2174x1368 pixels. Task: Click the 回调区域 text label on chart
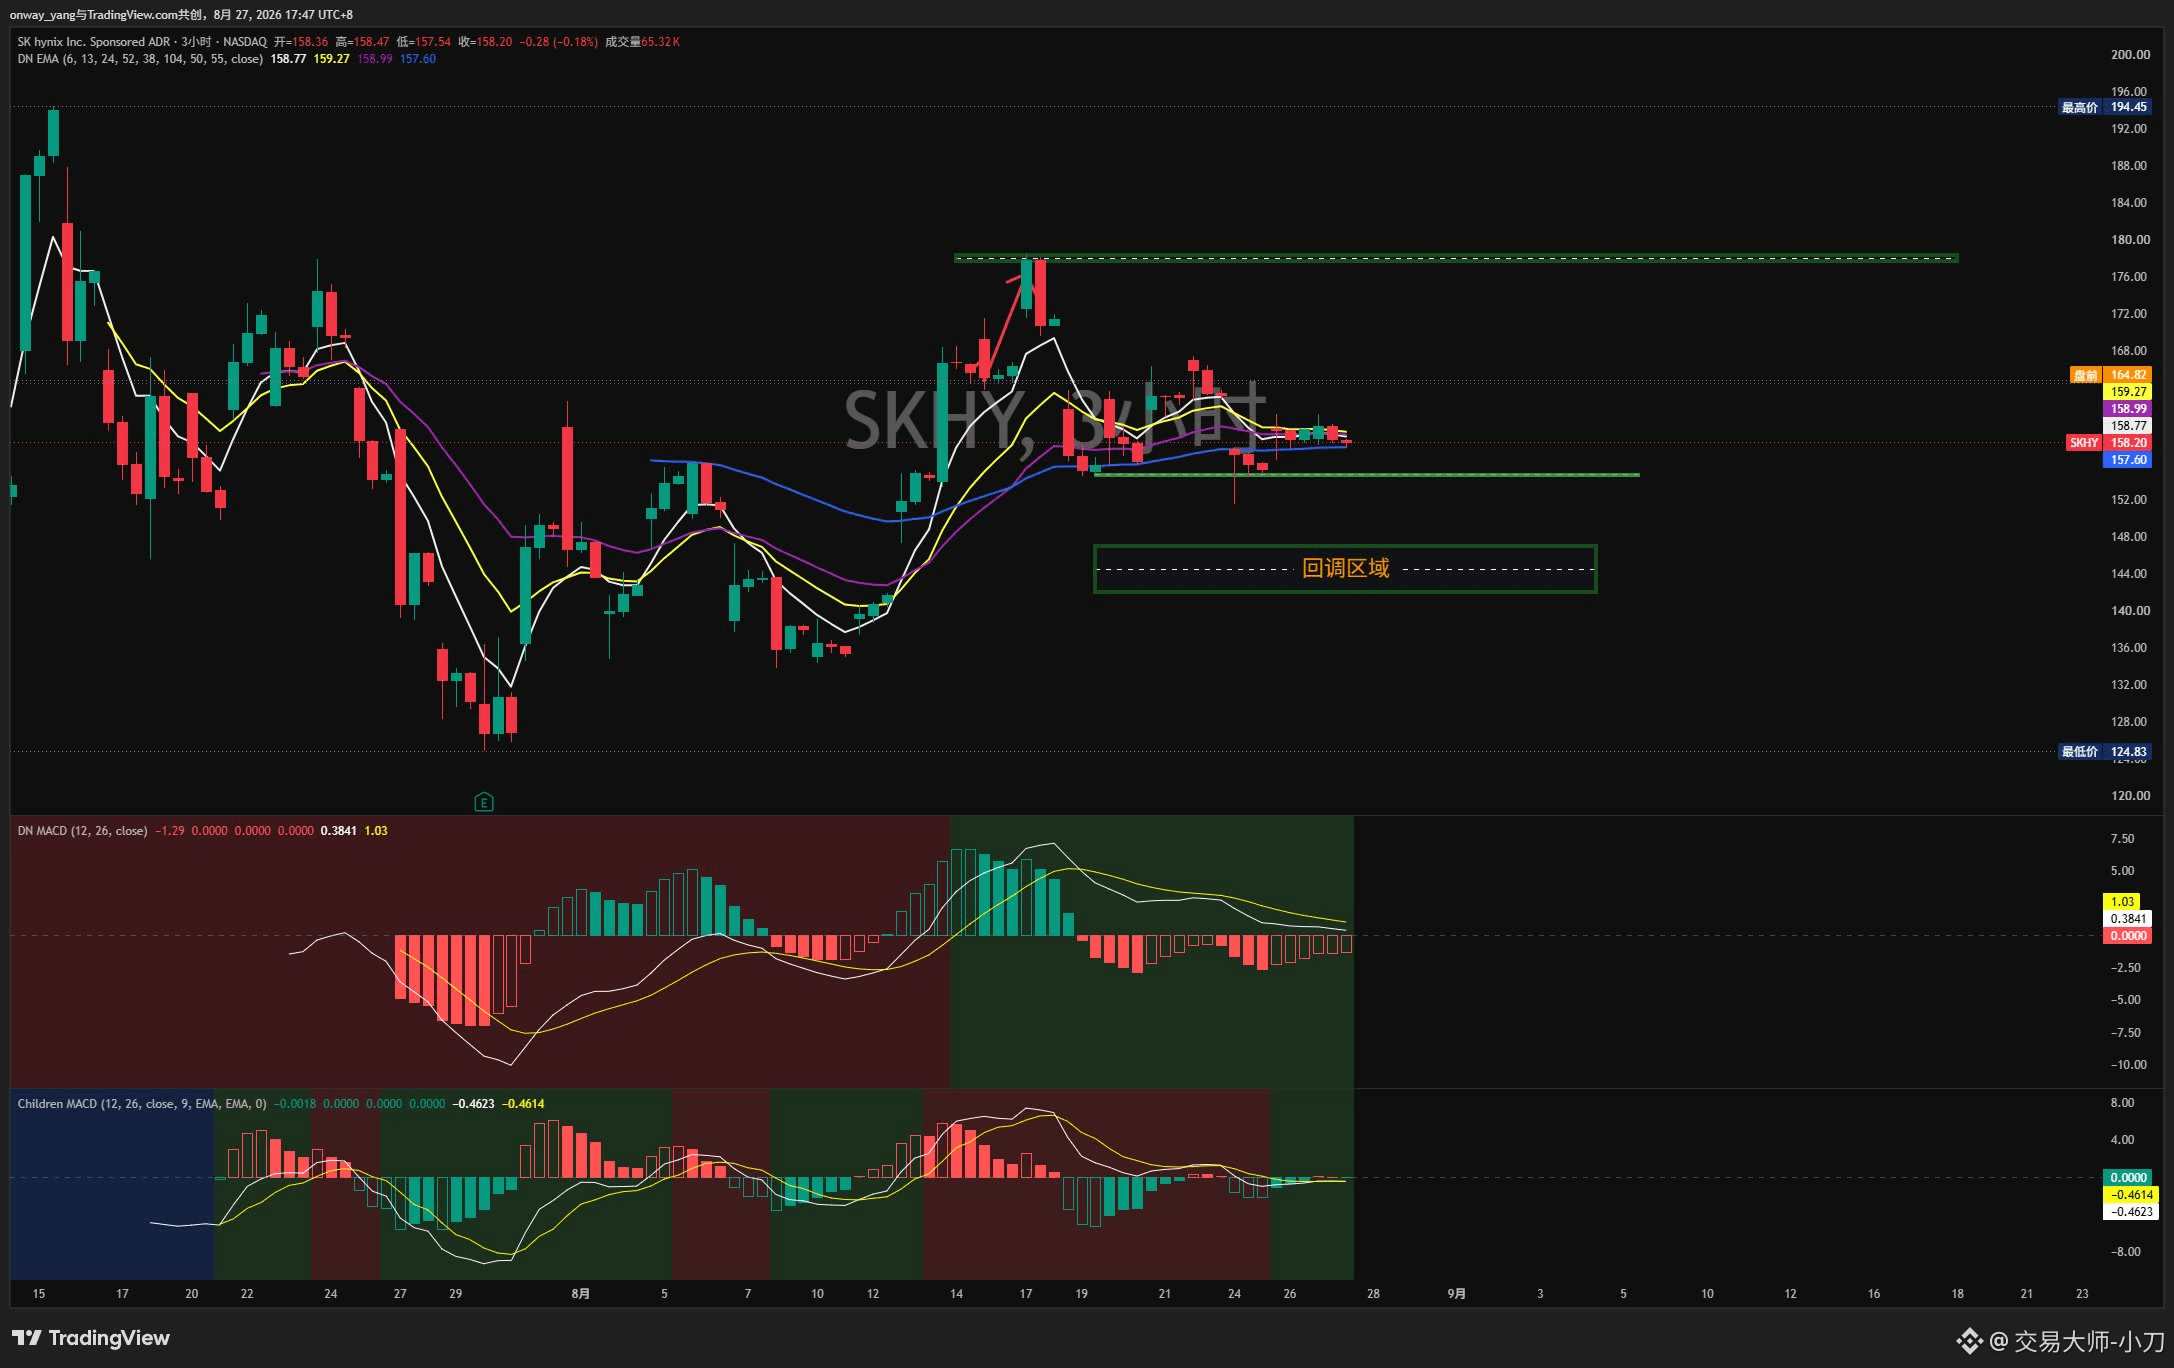(1345, 568)
